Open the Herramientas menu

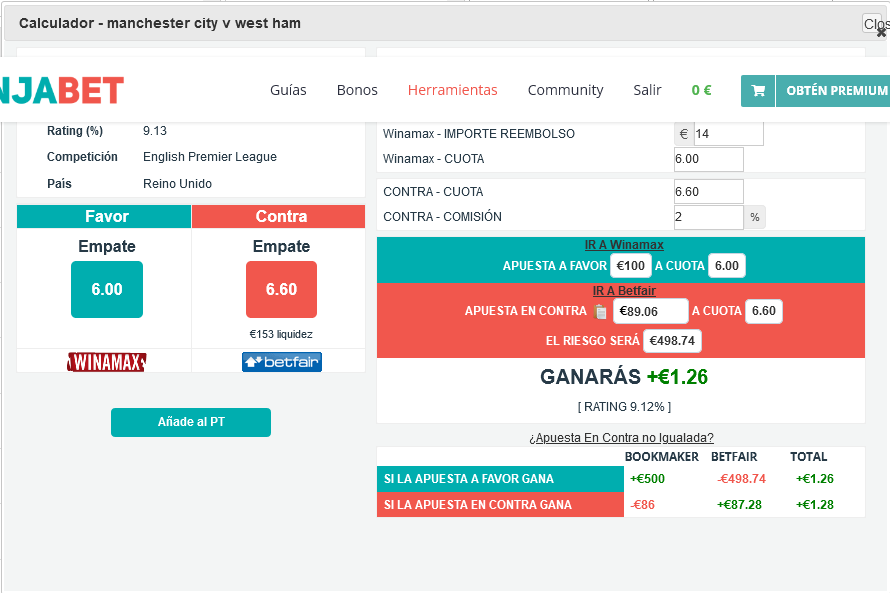click(x=452, y=90)
